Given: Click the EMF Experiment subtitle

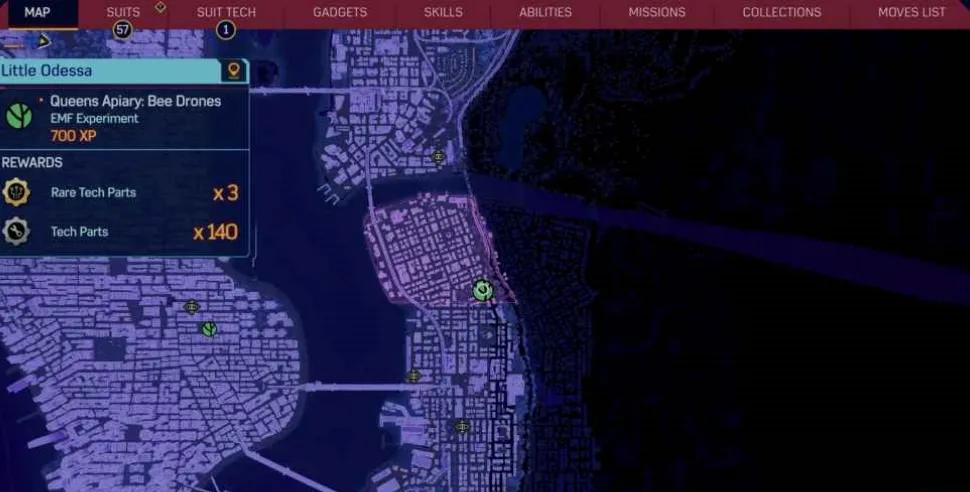Looking at the screenshot, I should [x=94, y=118].
